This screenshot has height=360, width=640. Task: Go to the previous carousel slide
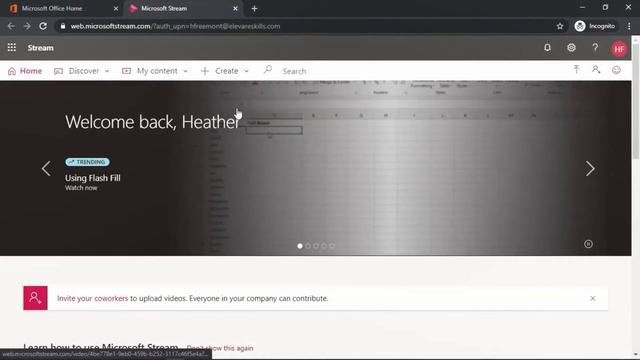tap(46, 169)
